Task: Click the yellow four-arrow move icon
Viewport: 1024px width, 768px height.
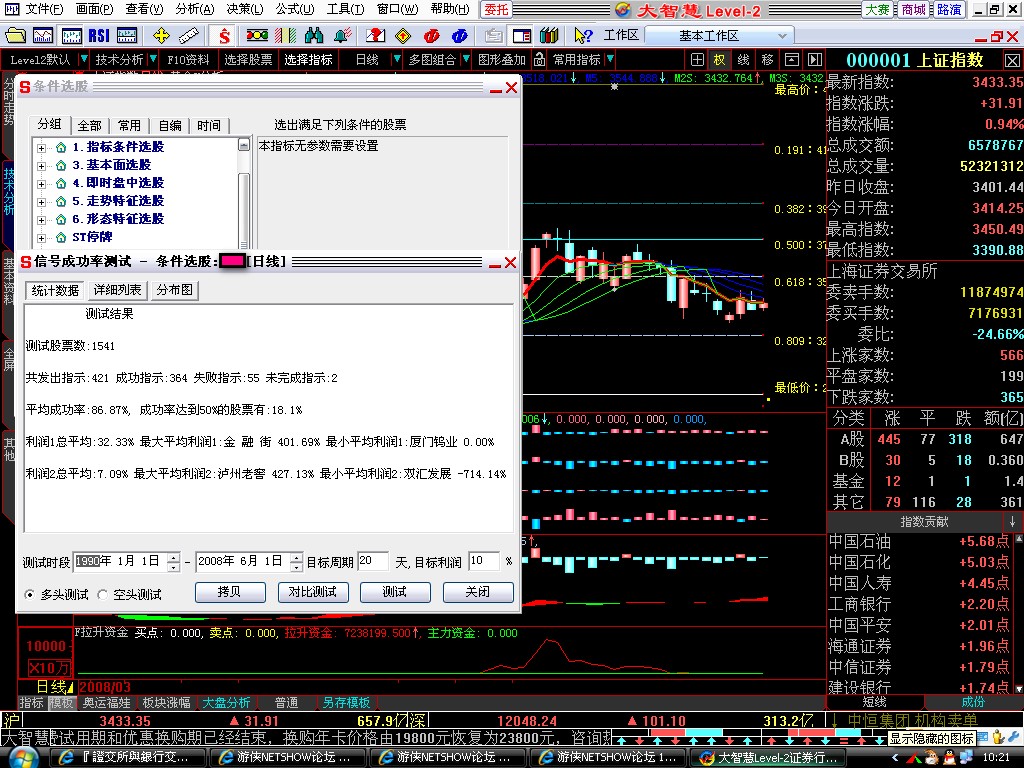Action: coord(162,35)
